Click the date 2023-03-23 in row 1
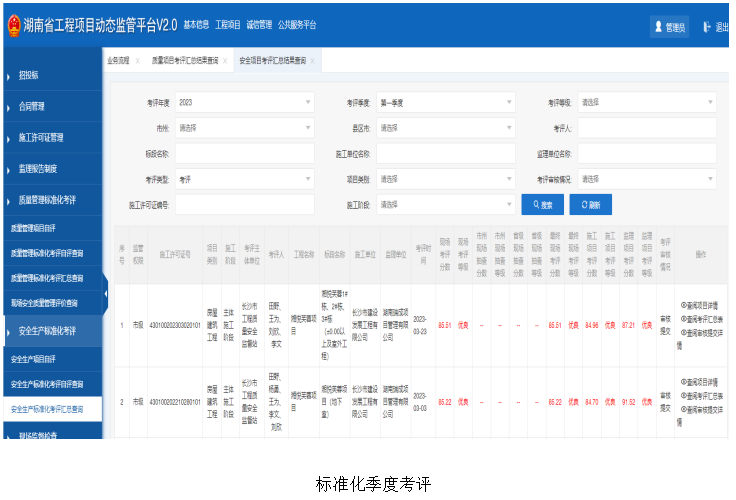The height and width of the screenshot is (500, 736). tap(420, 325)
